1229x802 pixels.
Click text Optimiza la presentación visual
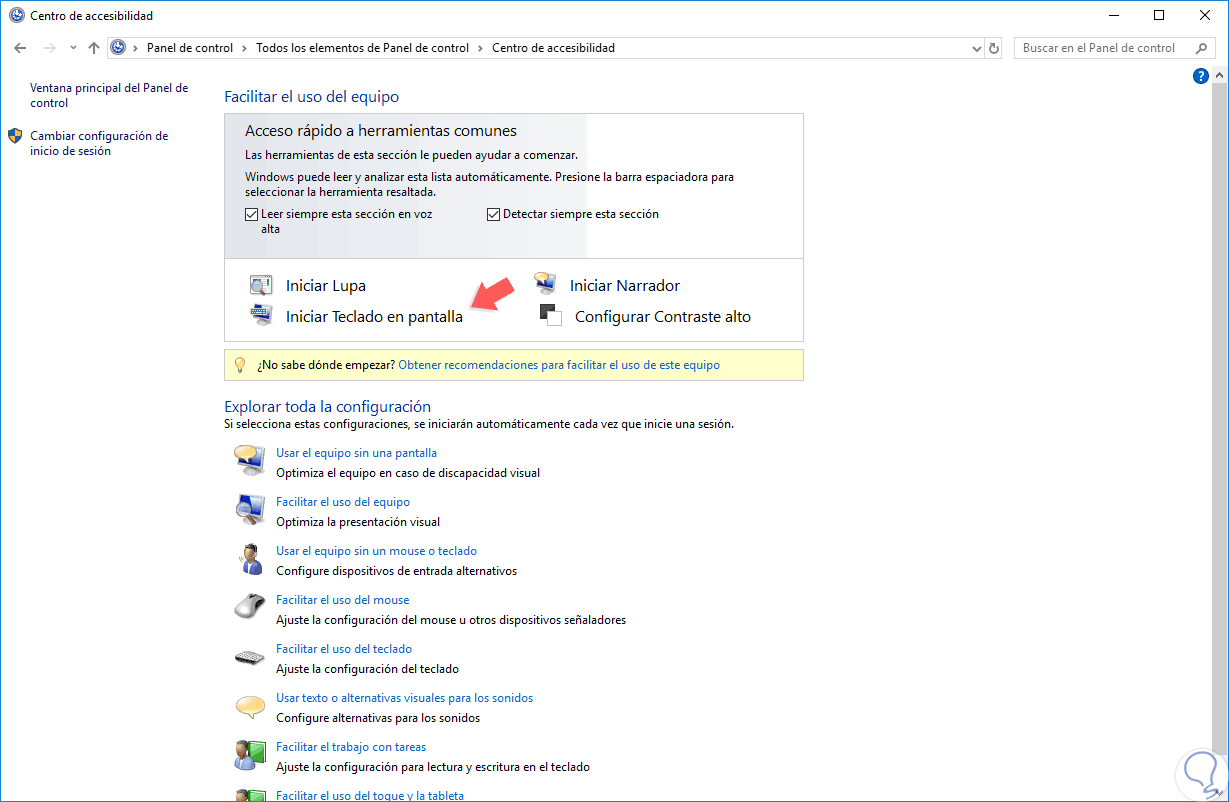pyautogui.click(x=358, y=522)
